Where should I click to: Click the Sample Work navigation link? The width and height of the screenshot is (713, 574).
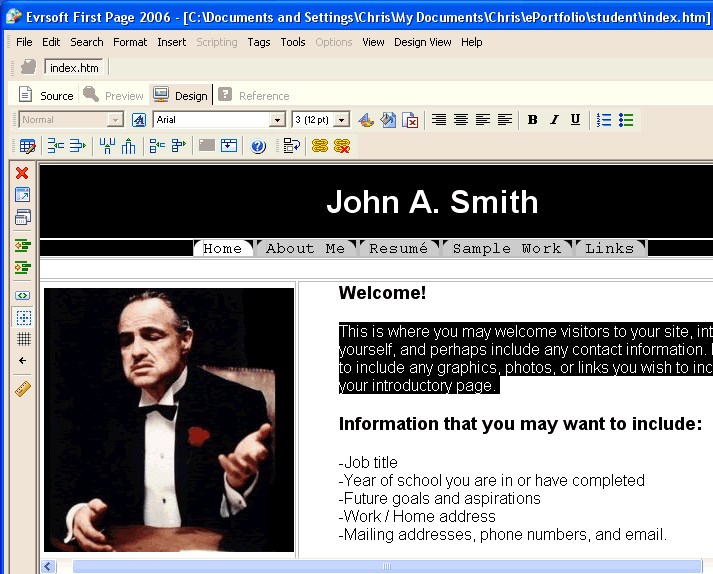point(506,248)
